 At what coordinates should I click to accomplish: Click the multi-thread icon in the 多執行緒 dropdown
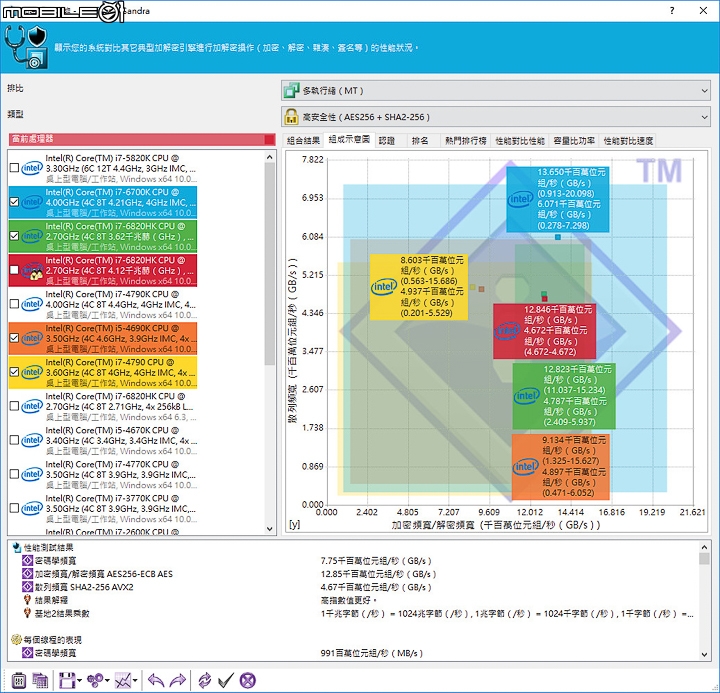pos(291,90)
